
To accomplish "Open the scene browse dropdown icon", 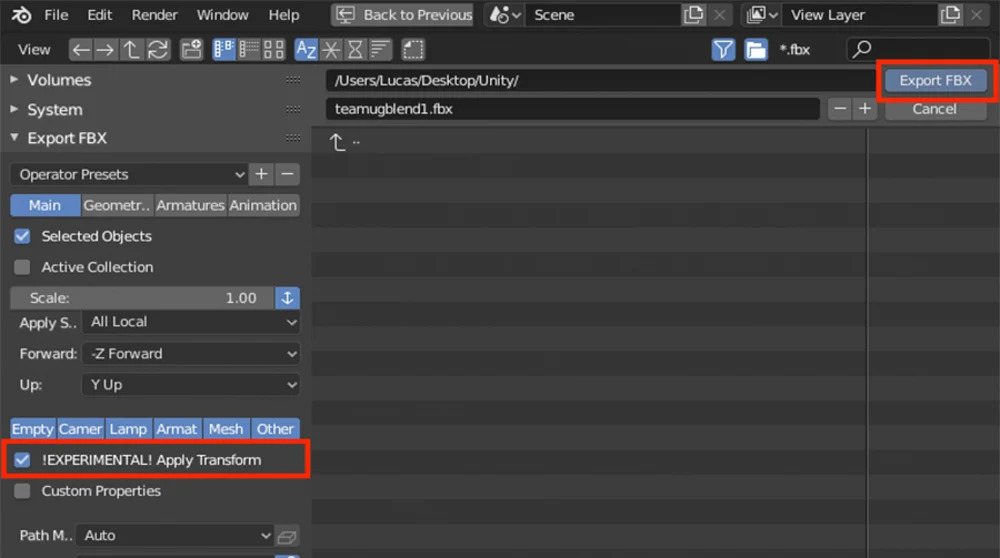I will [505, 15].
